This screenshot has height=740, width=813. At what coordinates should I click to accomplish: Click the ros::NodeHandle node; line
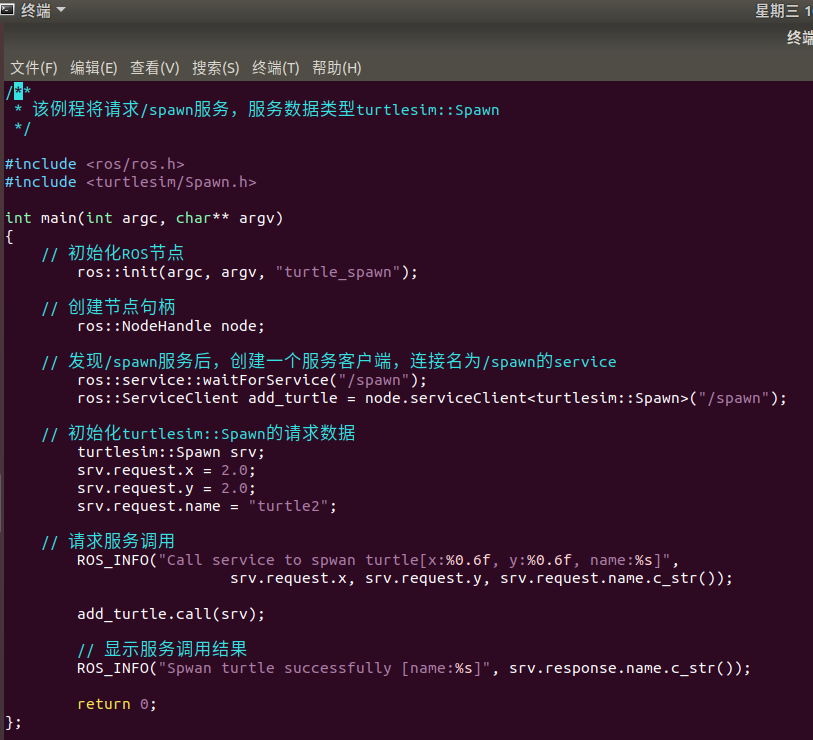(x=171, y=326)
